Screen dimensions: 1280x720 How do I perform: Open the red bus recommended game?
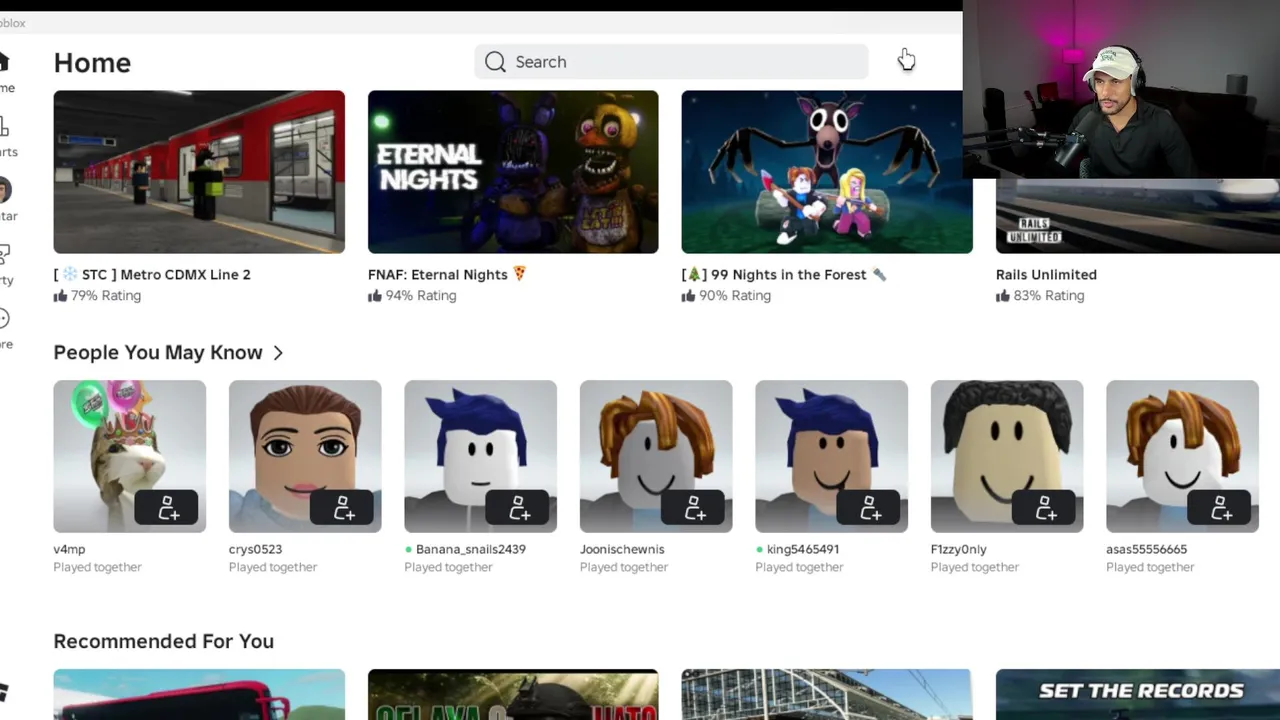tap(199, 695)
